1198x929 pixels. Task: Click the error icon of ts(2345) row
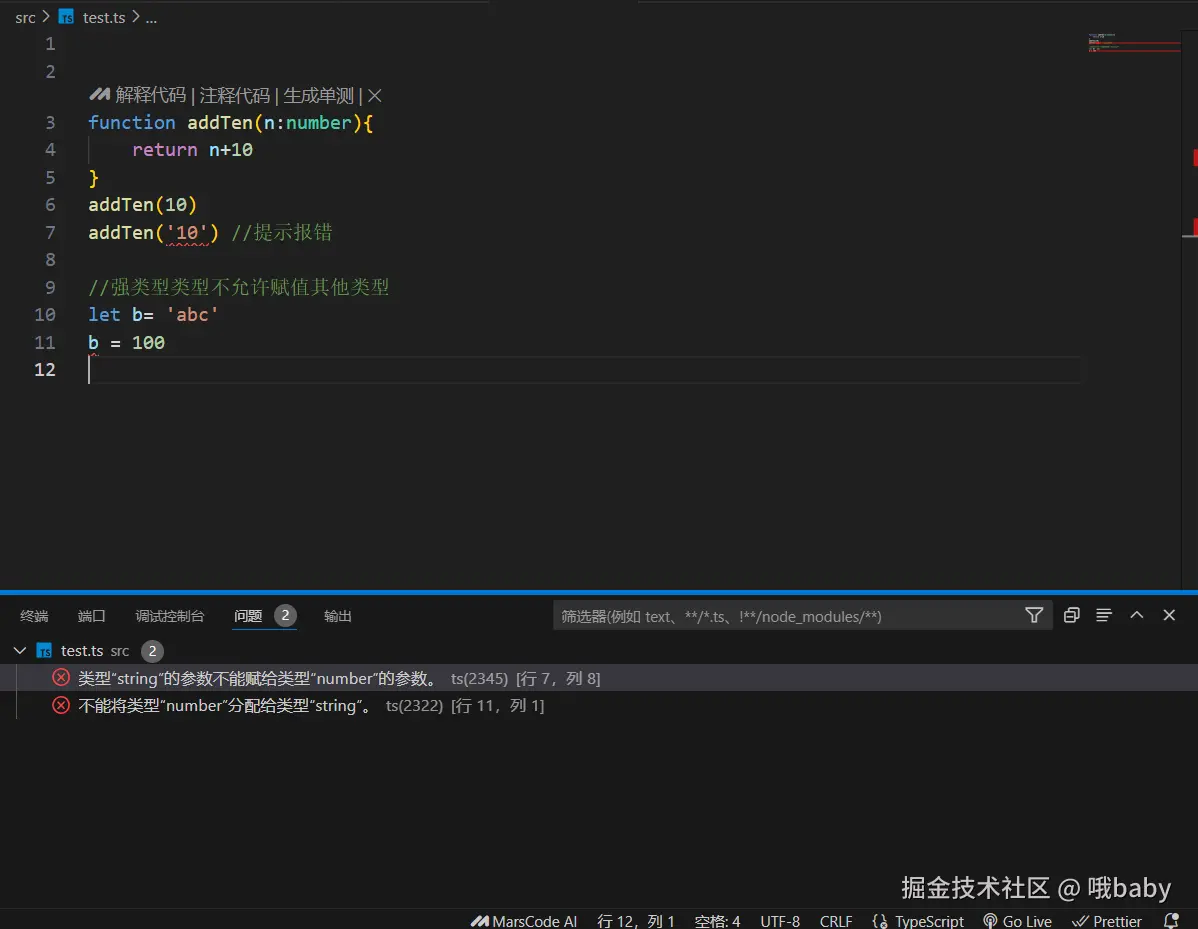pyautogui.click(x=61, y=678)
